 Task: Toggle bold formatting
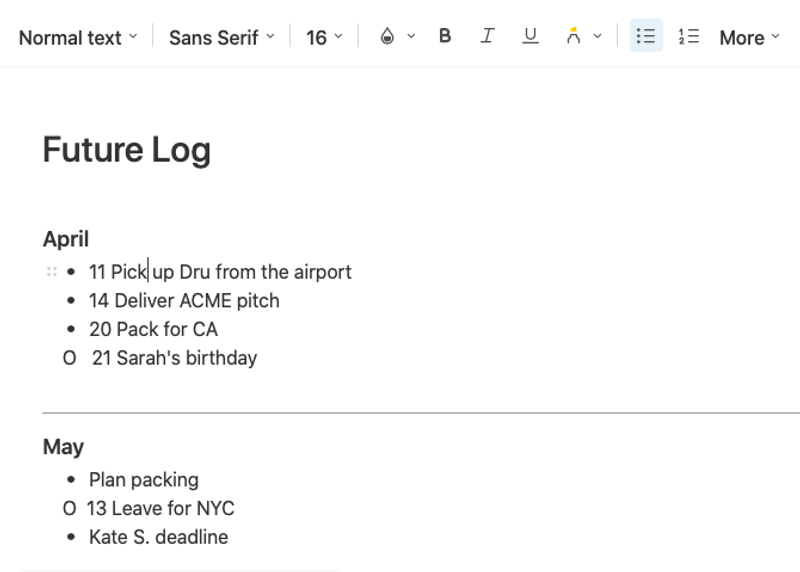pyautogui.click(x=445, y=37)
